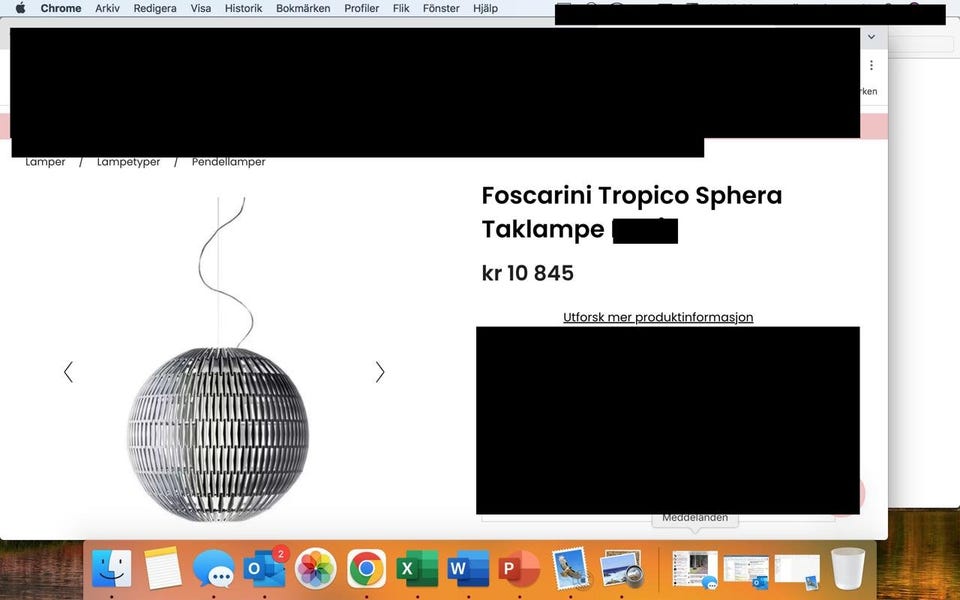Show next product image with right arrow

[380, 372]
